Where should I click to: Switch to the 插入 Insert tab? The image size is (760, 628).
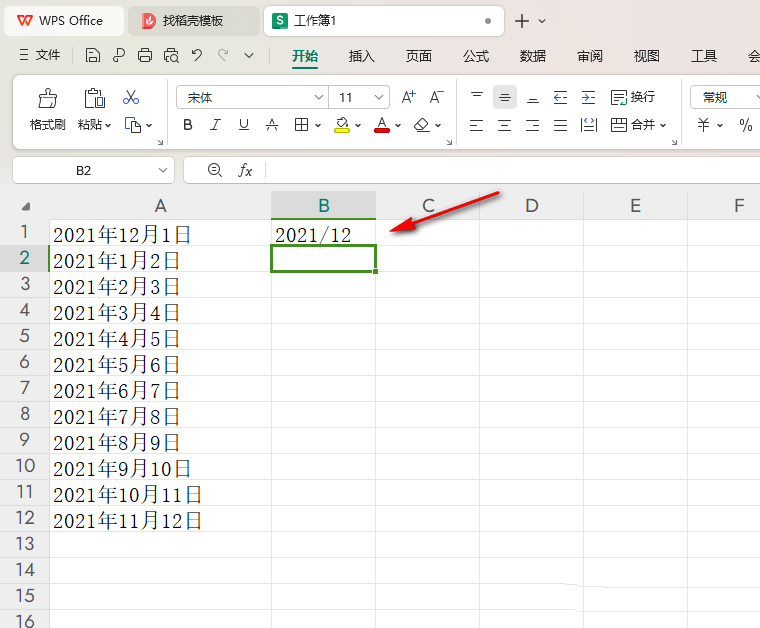tap(362, 56)
